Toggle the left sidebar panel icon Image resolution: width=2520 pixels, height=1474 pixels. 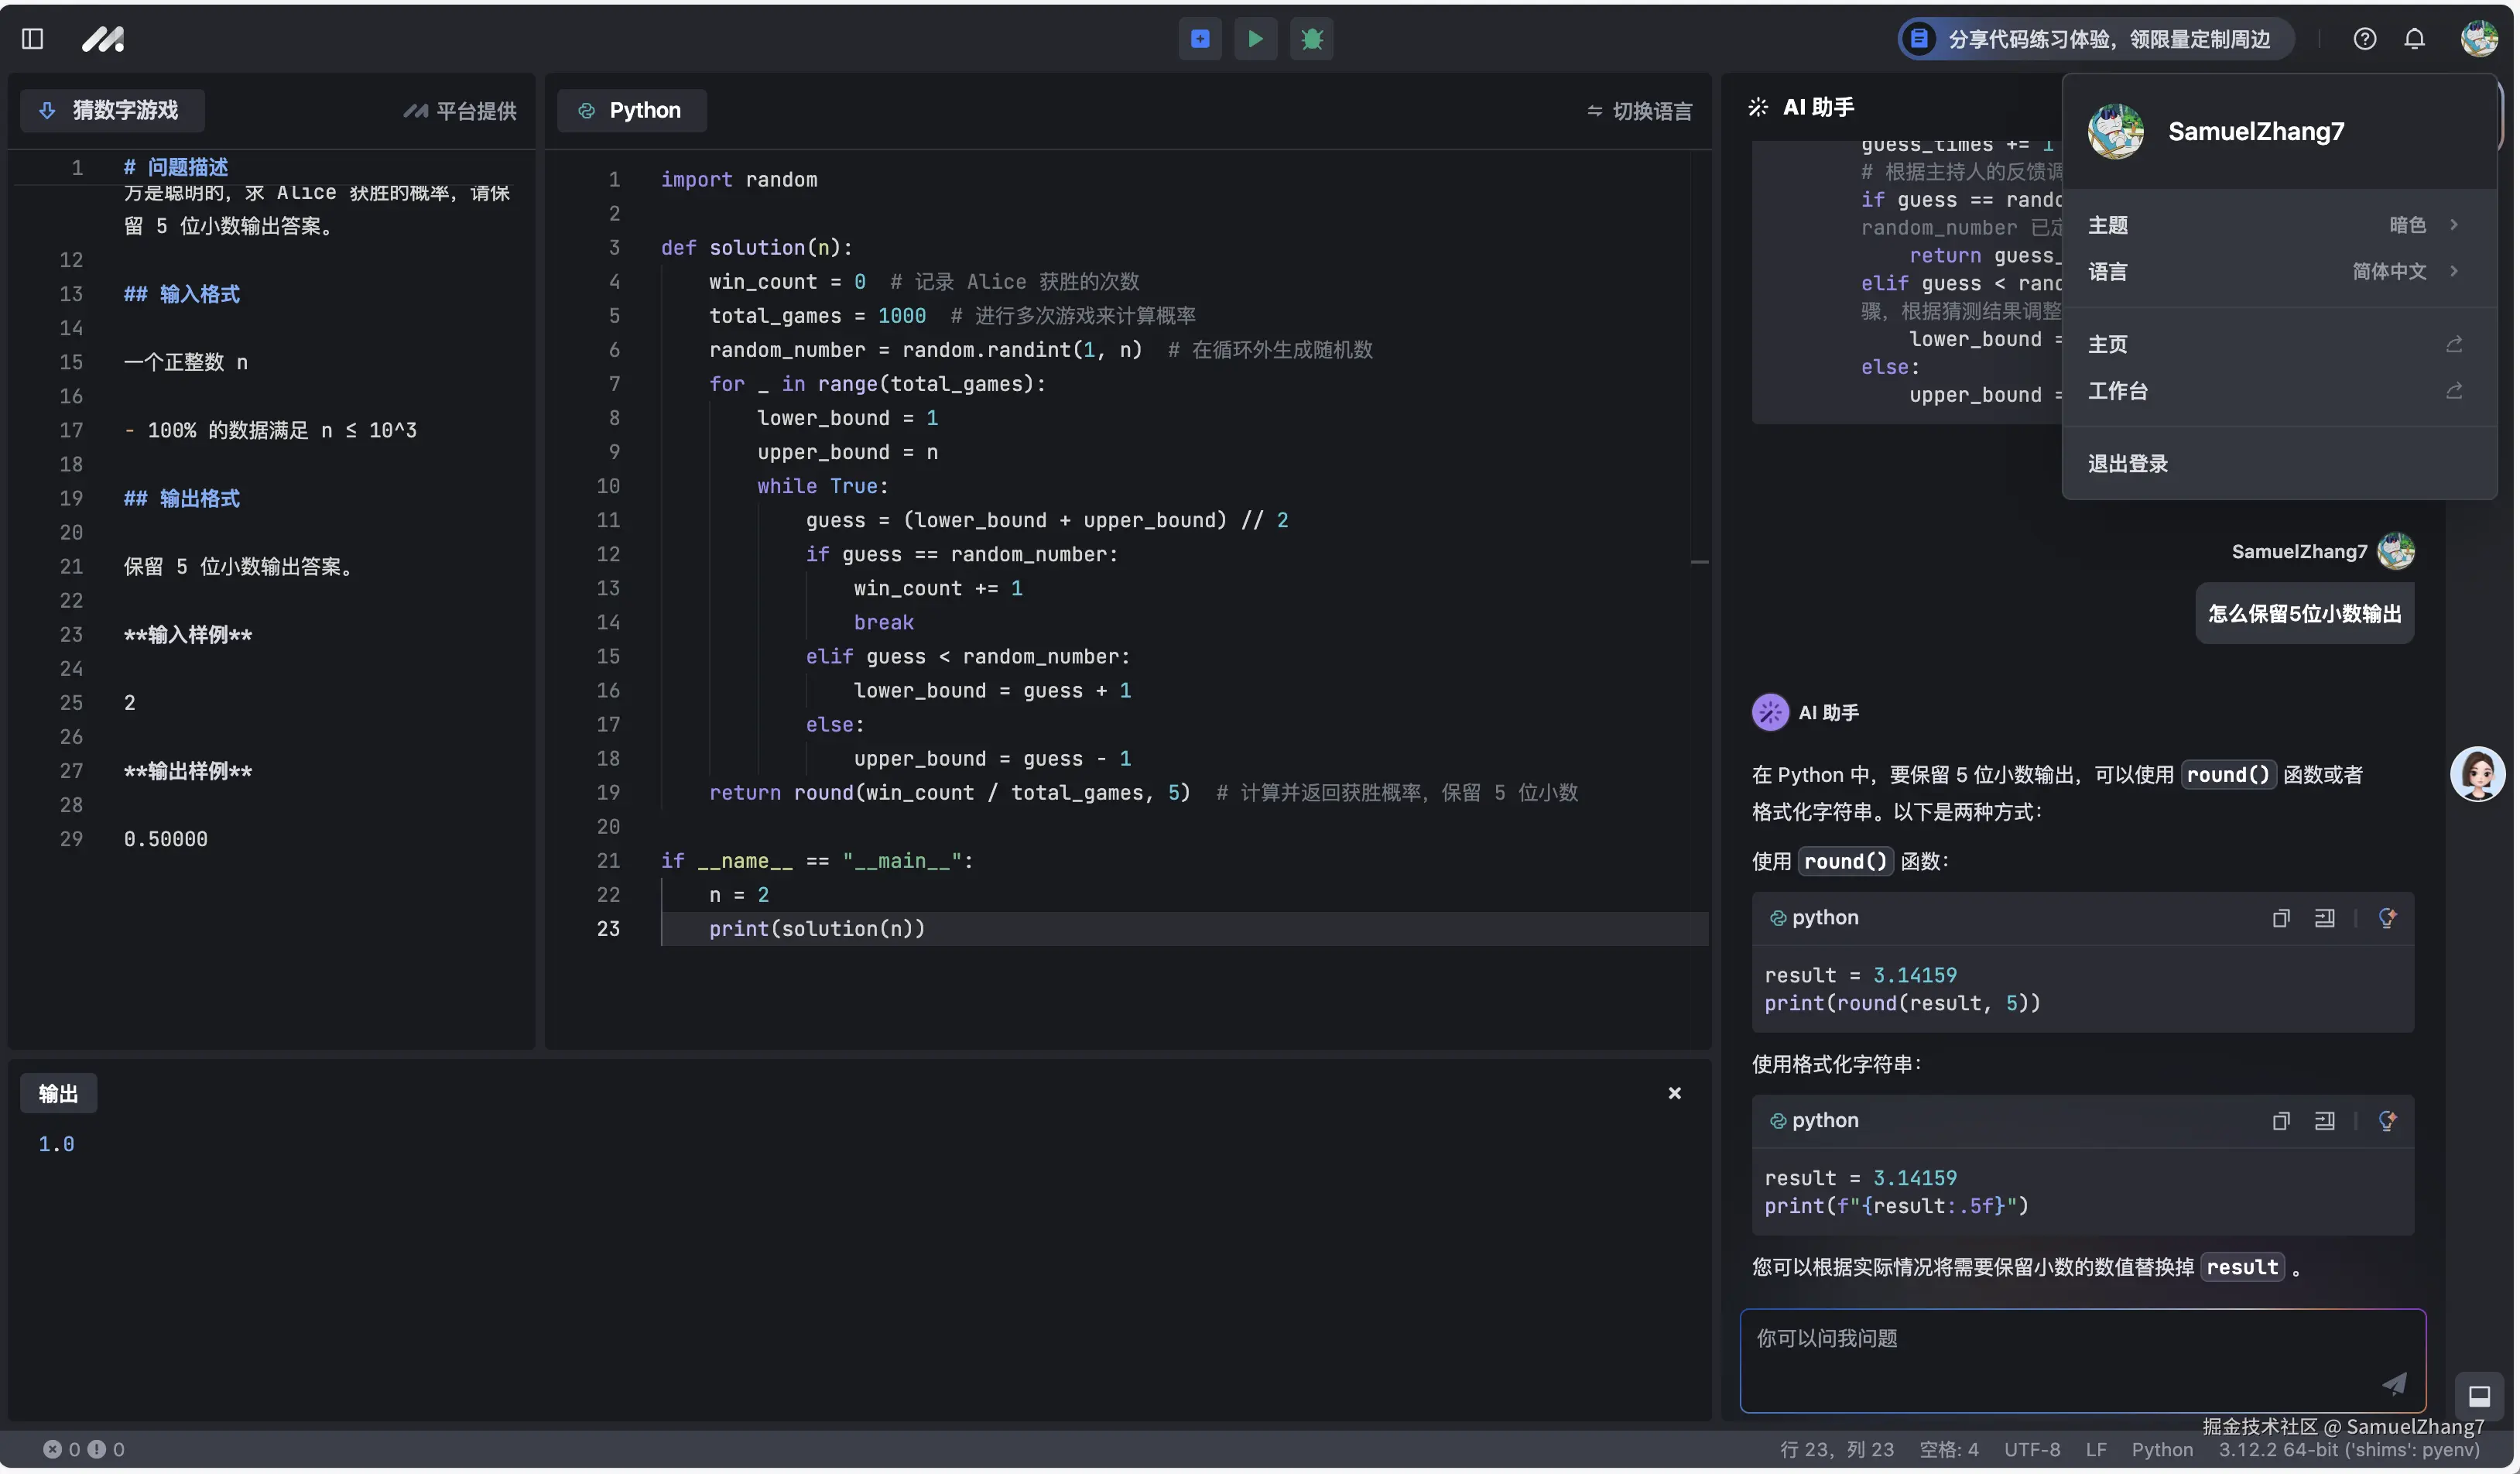32,39
